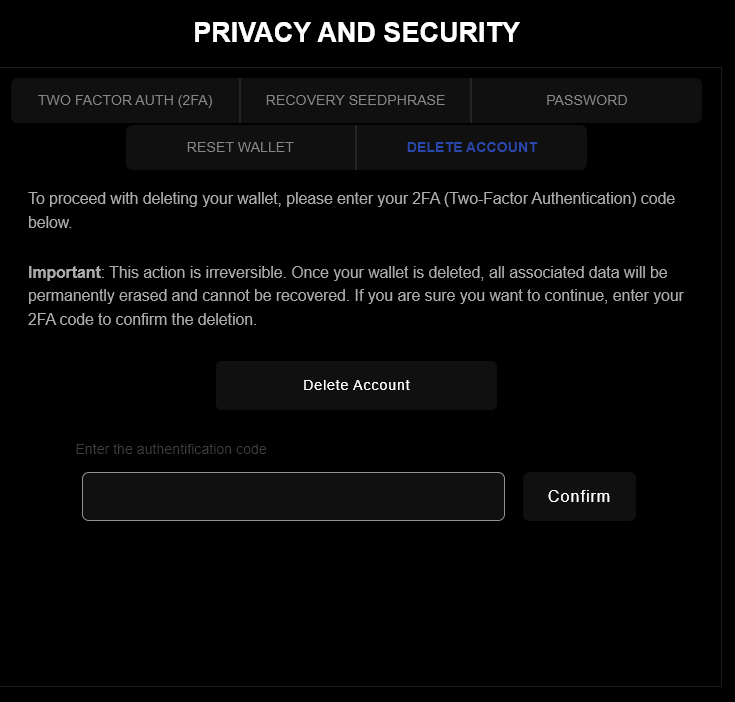
Task: Click the word "SECURITY" in the title
Action: [443, 32]
